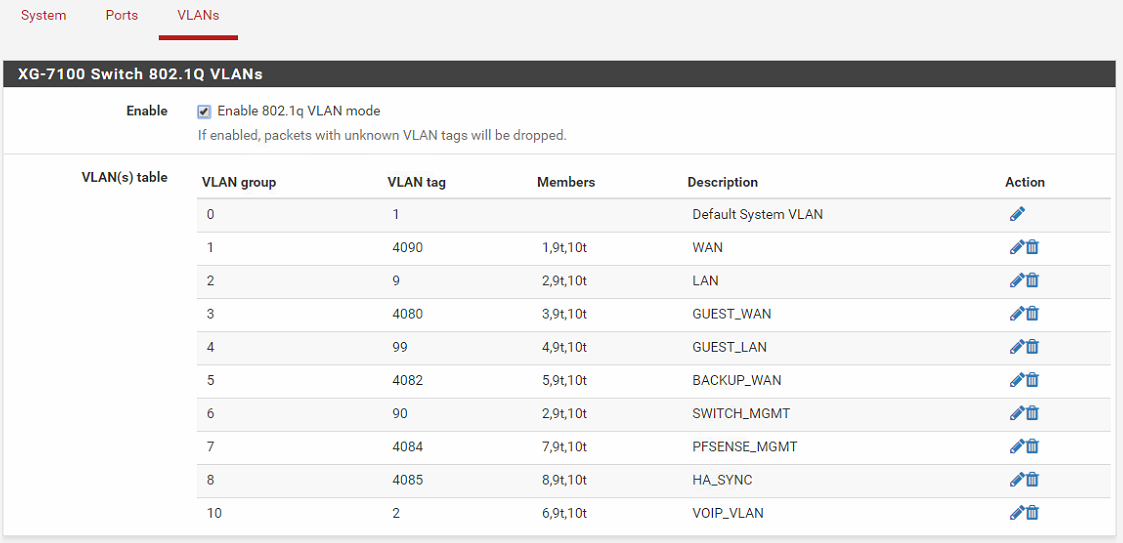Edit the PFSENSE_MGMT VLAN row
This screenshot has height=543, width=1123.
1017,446
